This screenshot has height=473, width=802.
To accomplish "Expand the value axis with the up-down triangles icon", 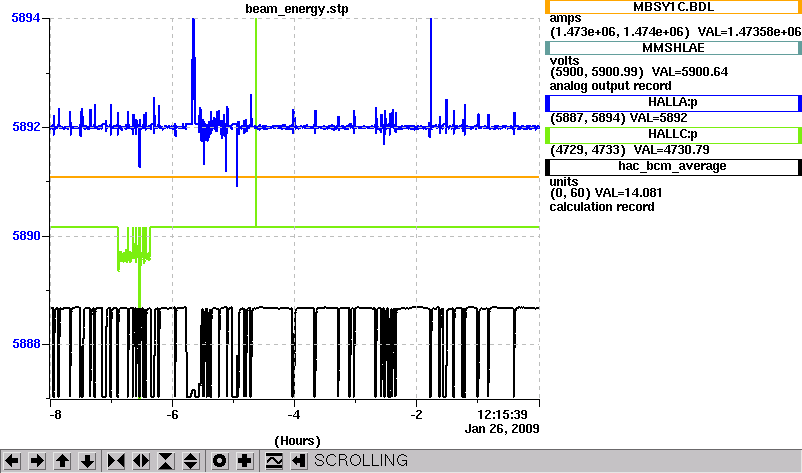I will pyautogui.click(x=191, y=461).
